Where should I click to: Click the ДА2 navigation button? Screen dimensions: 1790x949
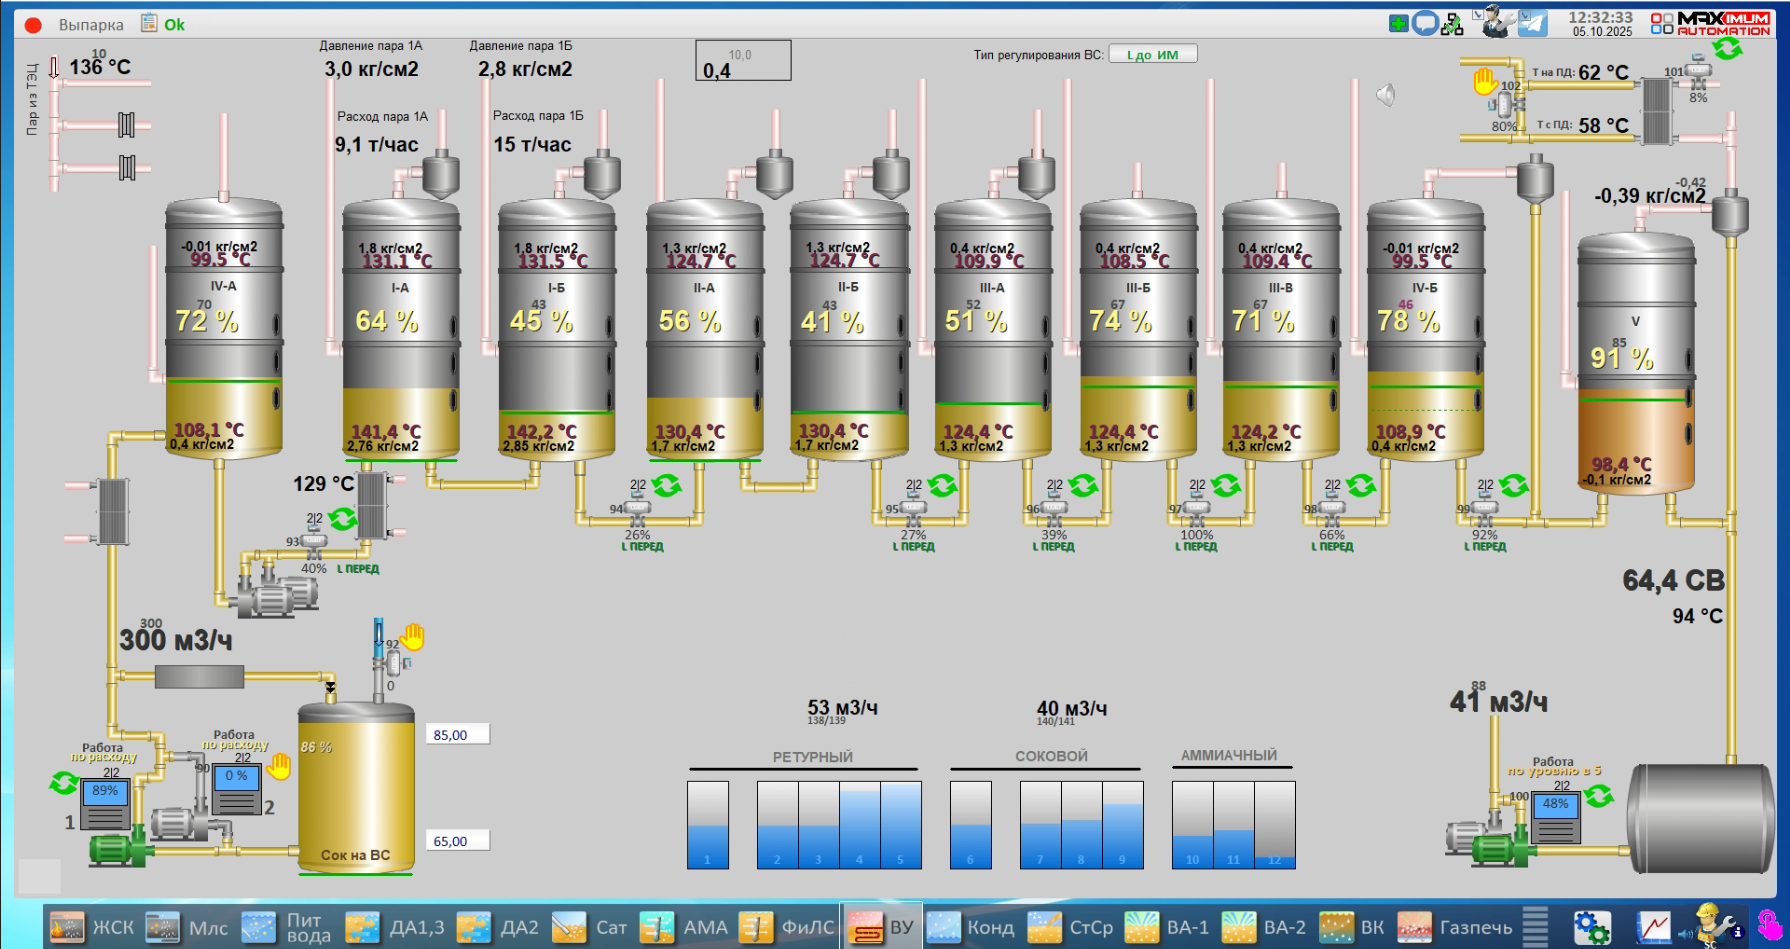[x=497, y=927]
